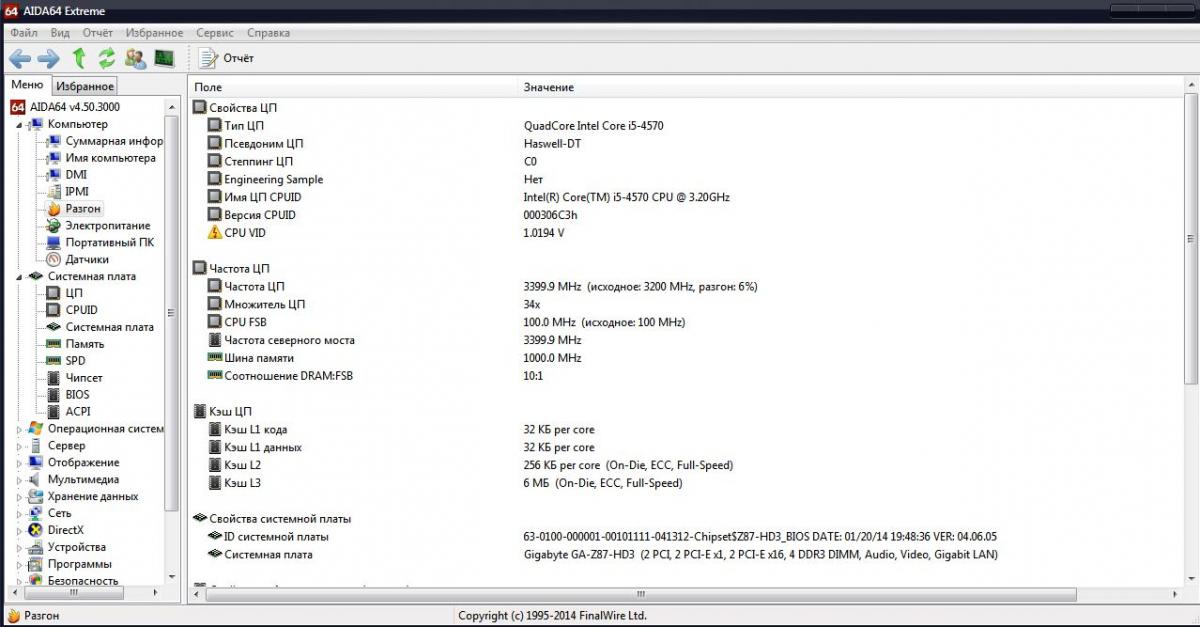Image resolution: width=1200 pixels, height=627 pixels.
Task: Click the green Up level arrow
Action: (x=79, y=58)
